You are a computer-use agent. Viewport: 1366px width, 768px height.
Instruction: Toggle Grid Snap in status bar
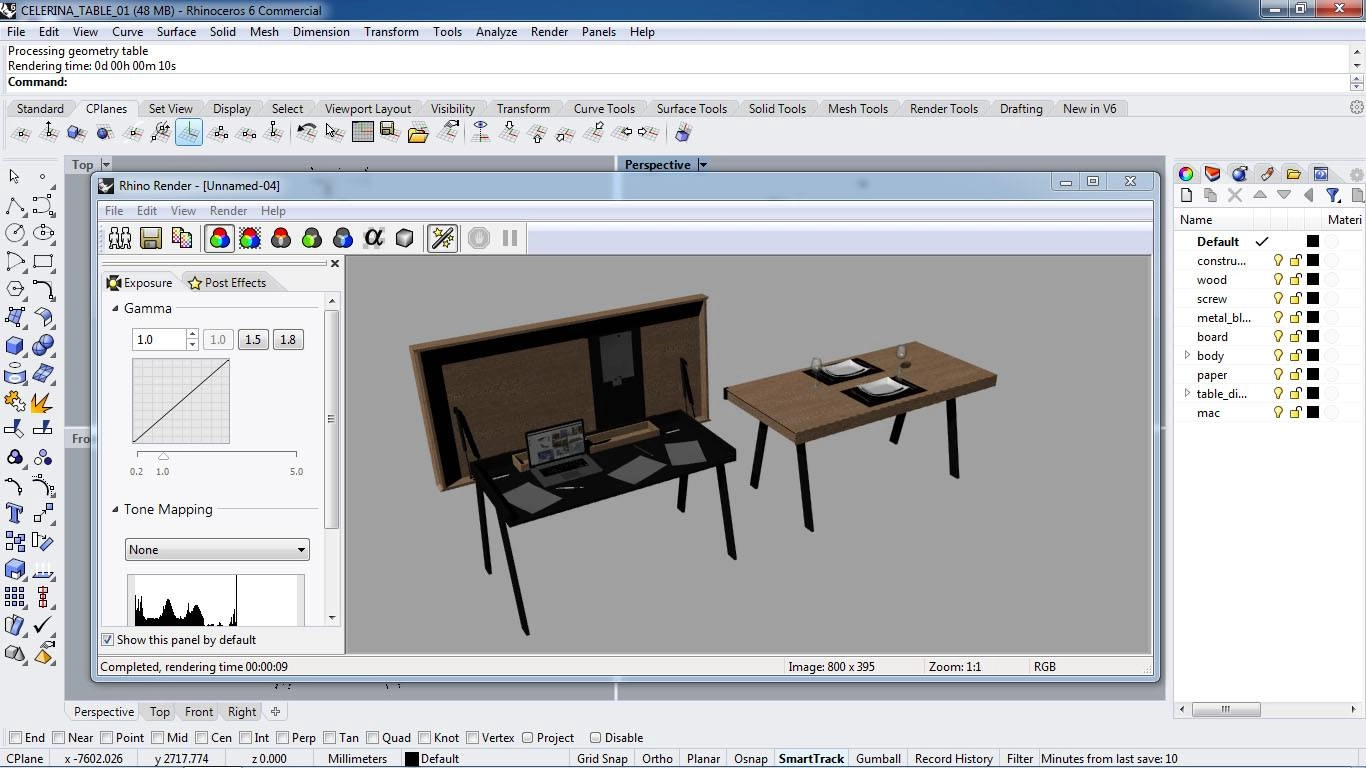602,759
